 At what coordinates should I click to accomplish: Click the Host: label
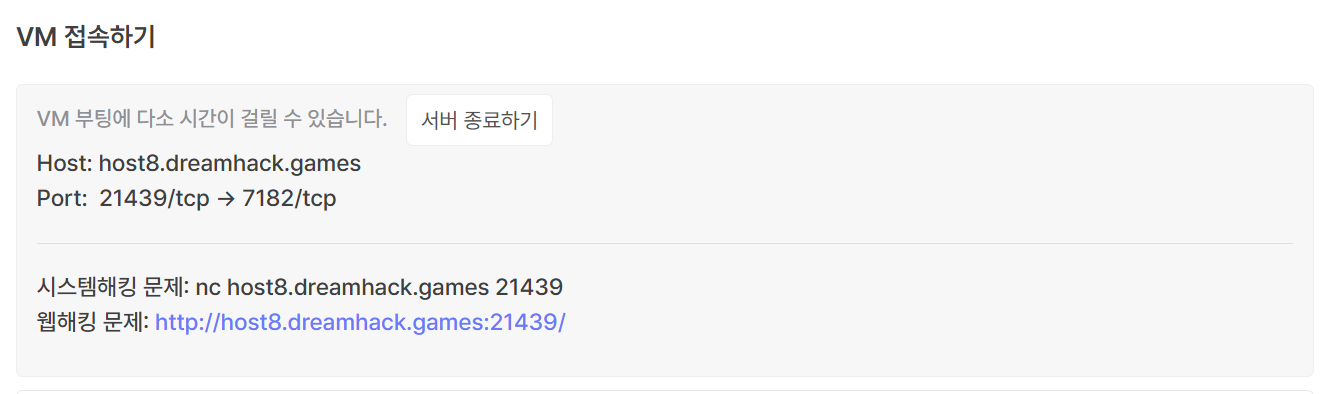(x=65, y=163)
